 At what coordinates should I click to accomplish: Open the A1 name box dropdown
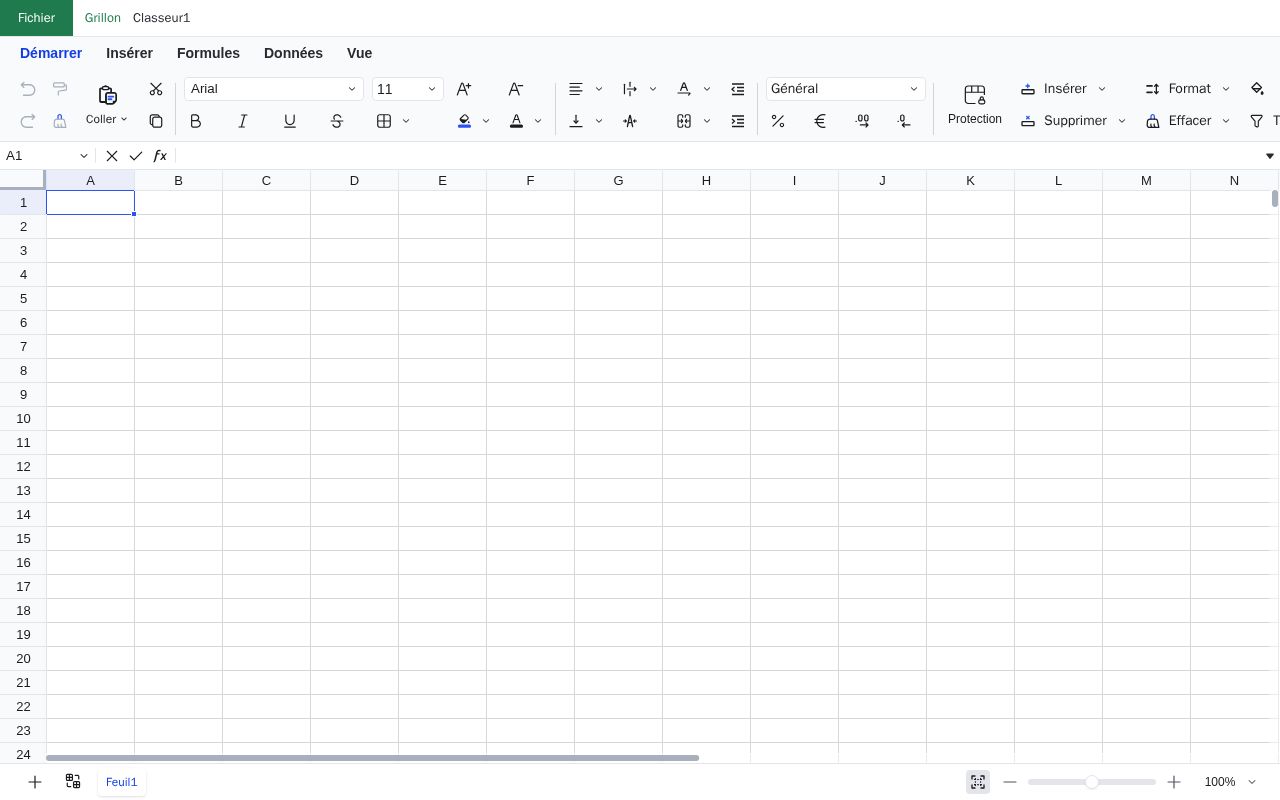point(84,156)
